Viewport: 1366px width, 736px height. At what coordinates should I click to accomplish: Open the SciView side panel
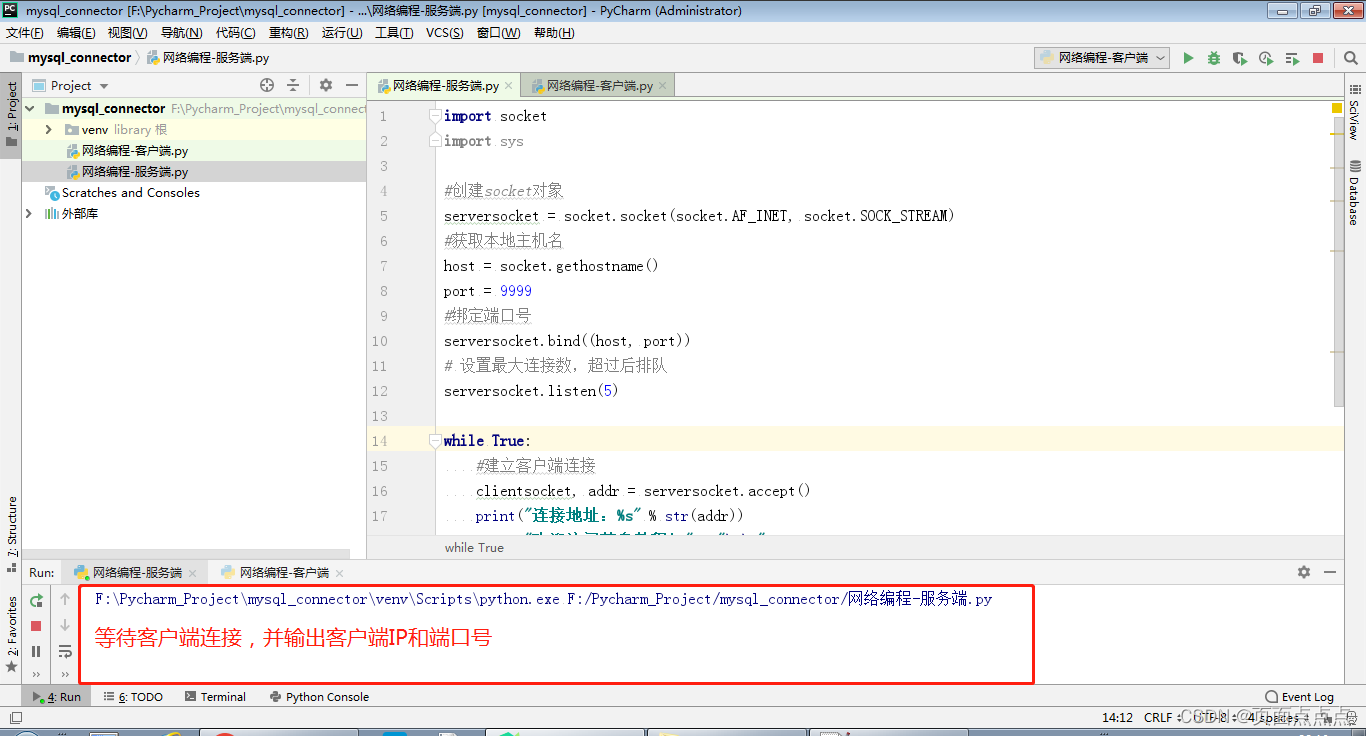(1354, 120)
